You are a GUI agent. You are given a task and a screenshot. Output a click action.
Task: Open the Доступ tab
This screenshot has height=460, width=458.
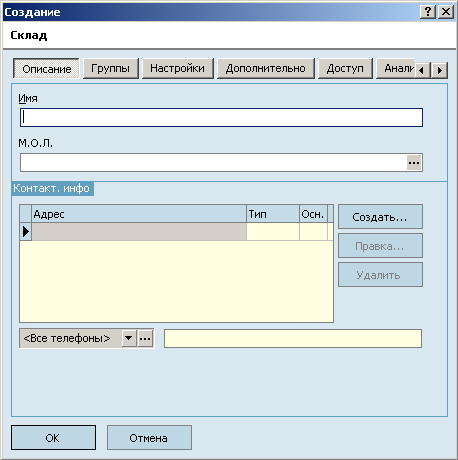pos(345,68)
